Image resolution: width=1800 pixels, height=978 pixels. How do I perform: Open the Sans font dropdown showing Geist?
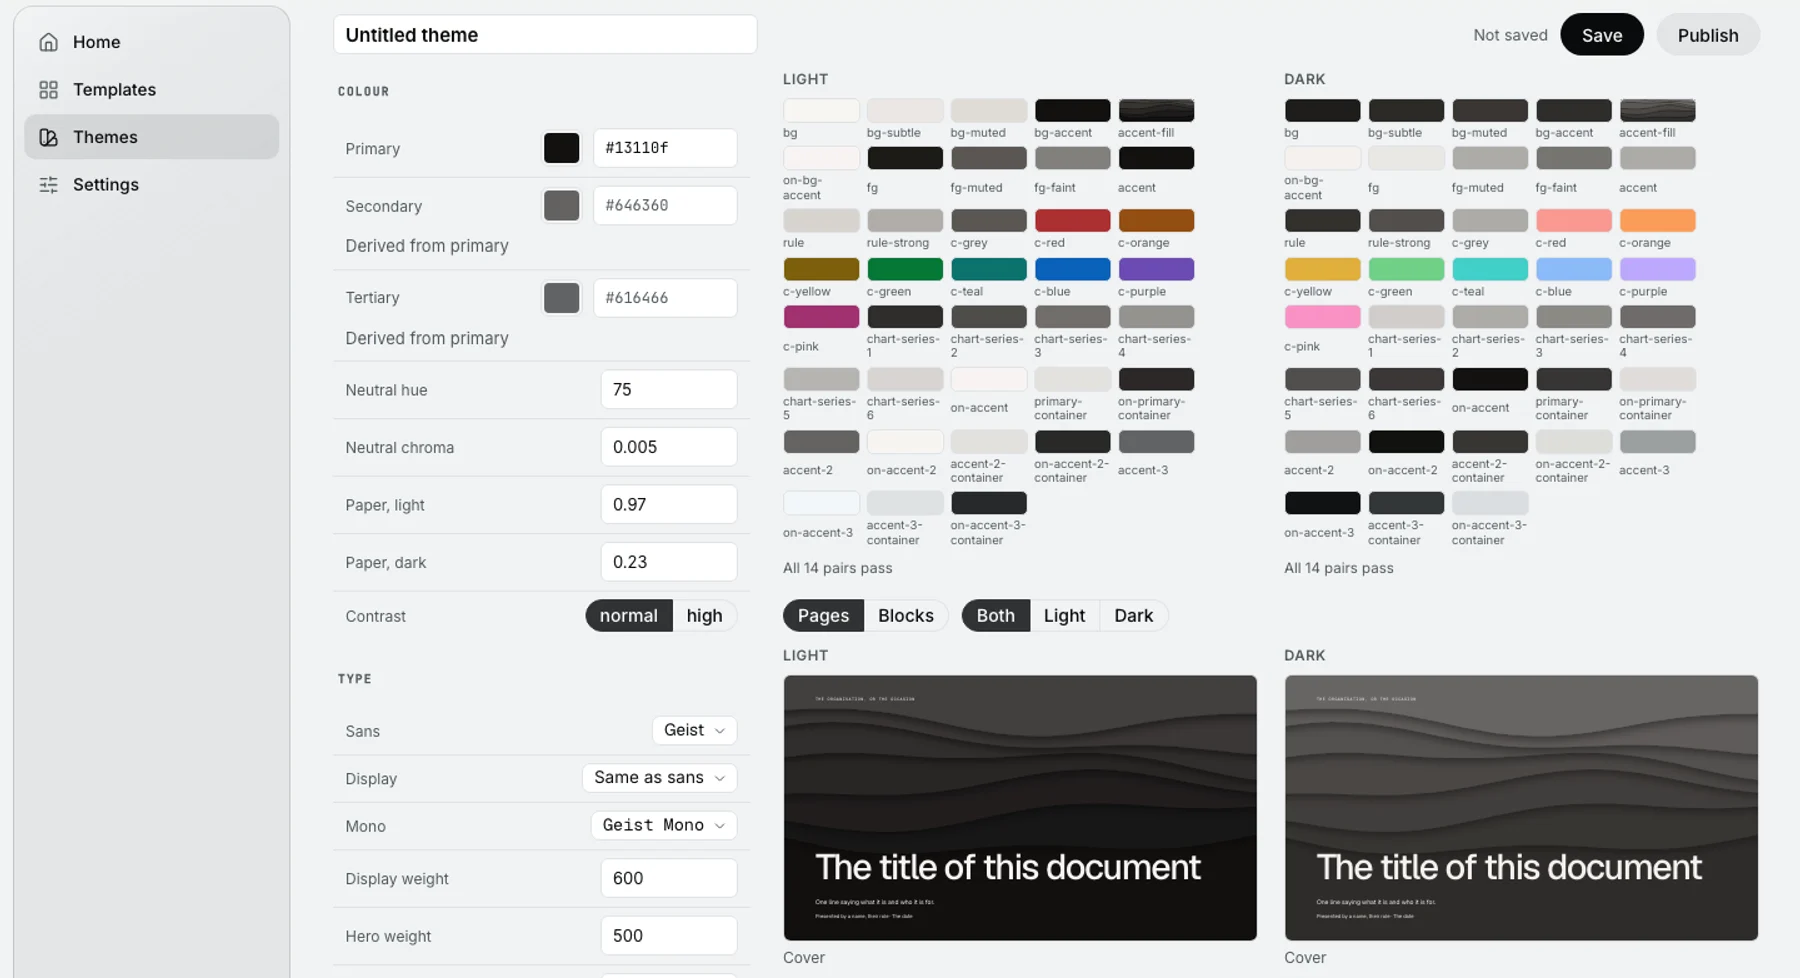694,730
